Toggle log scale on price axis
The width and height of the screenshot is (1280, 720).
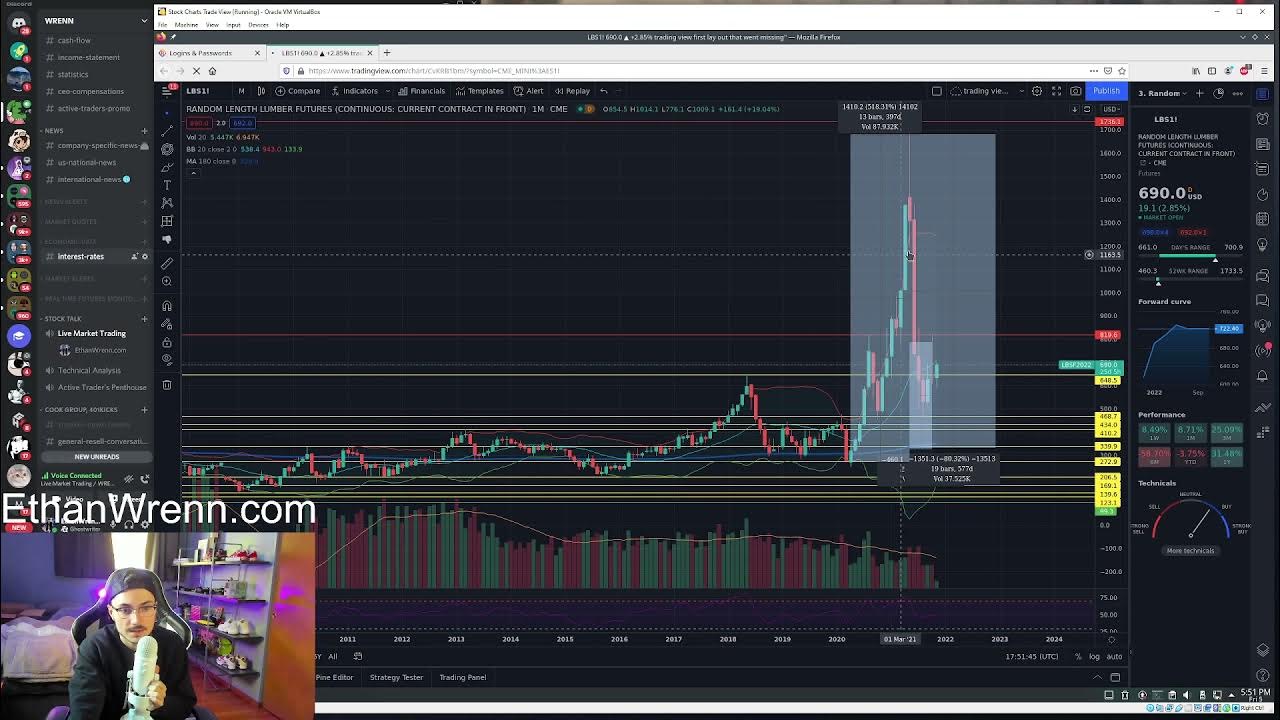(x=1094, y=656)
